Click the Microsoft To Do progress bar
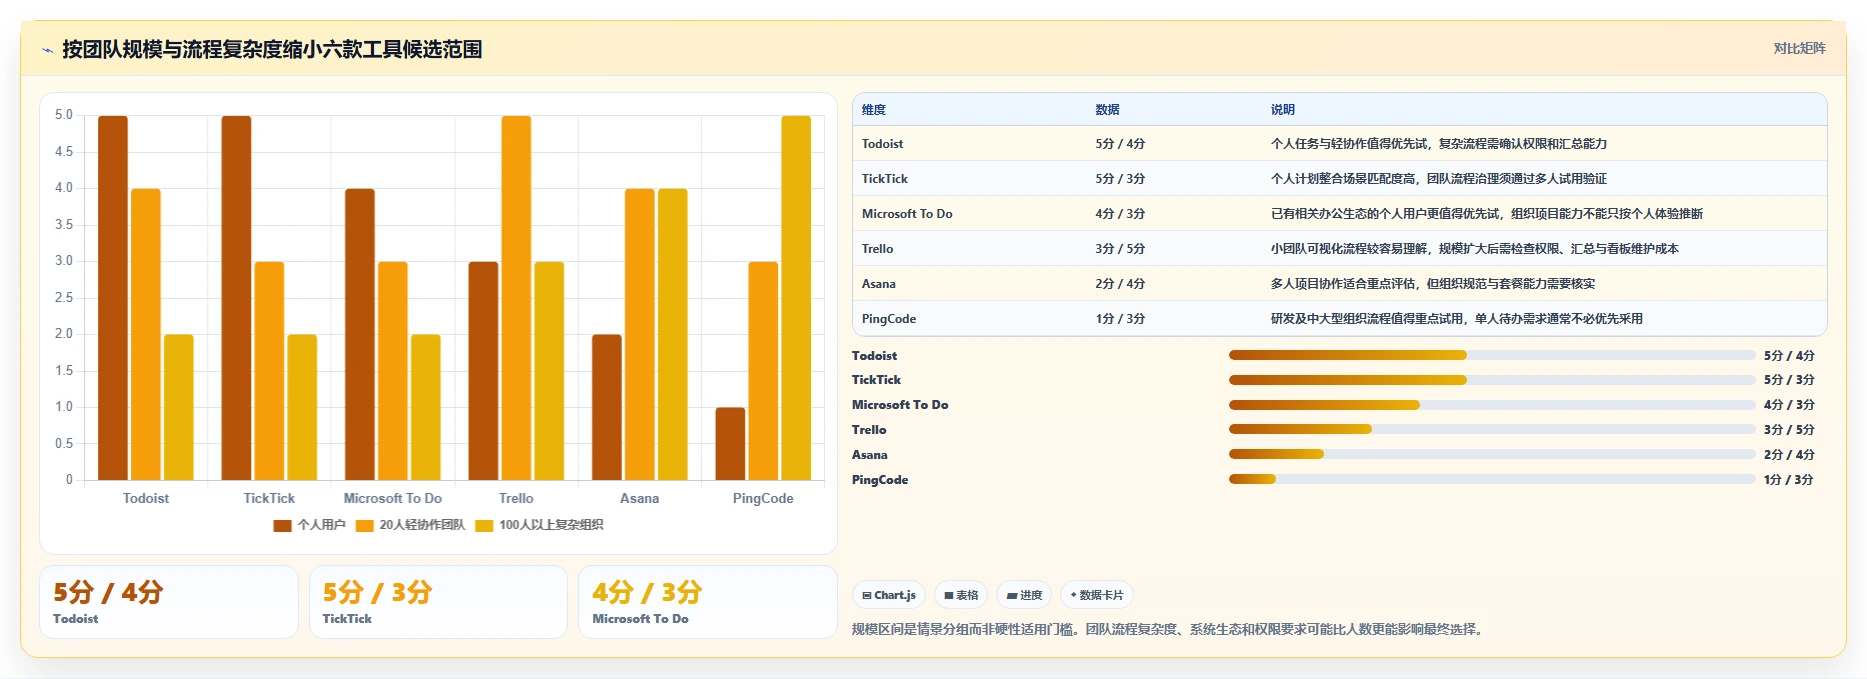 click(1492, 405)
